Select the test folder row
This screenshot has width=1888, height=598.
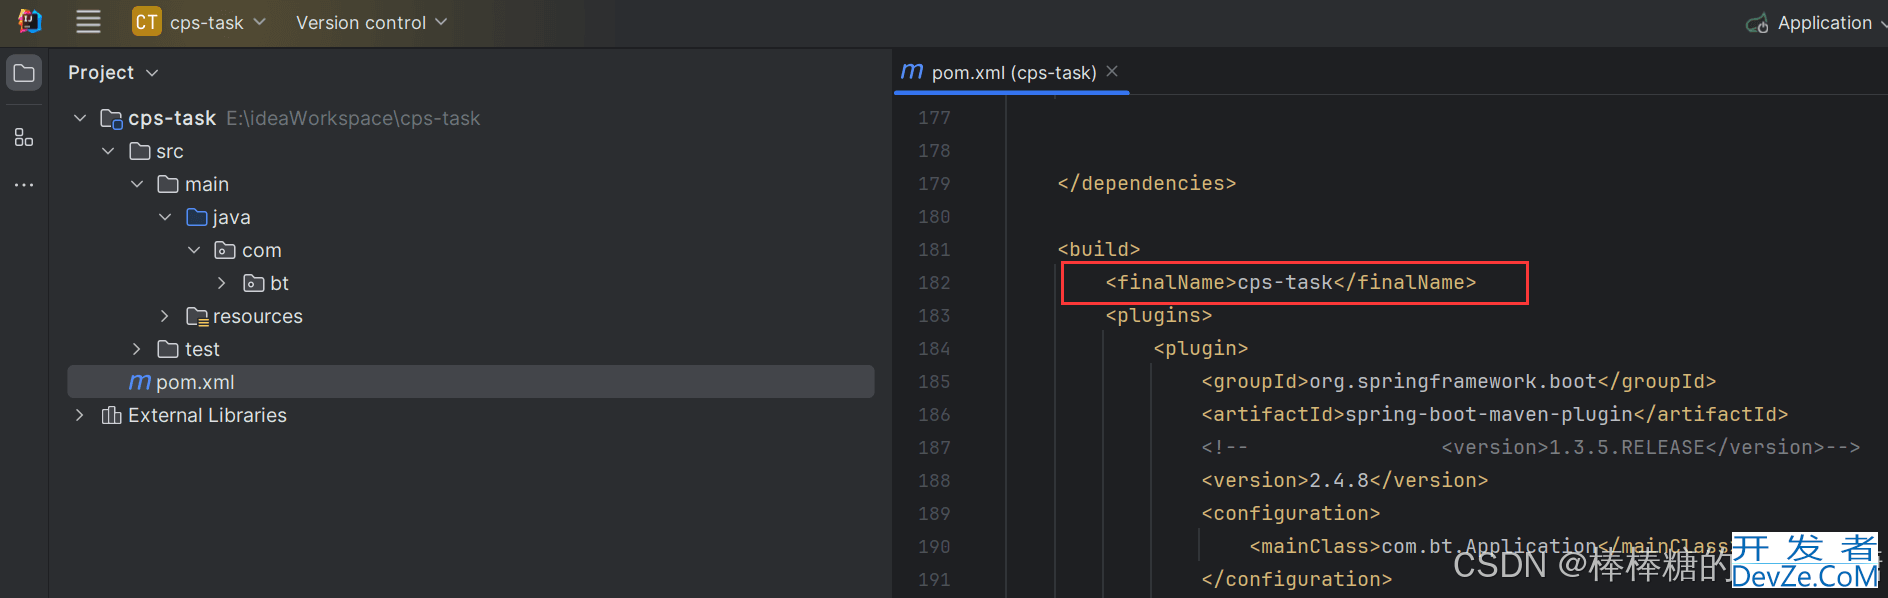pyautogui.click(x=471, y=349)
